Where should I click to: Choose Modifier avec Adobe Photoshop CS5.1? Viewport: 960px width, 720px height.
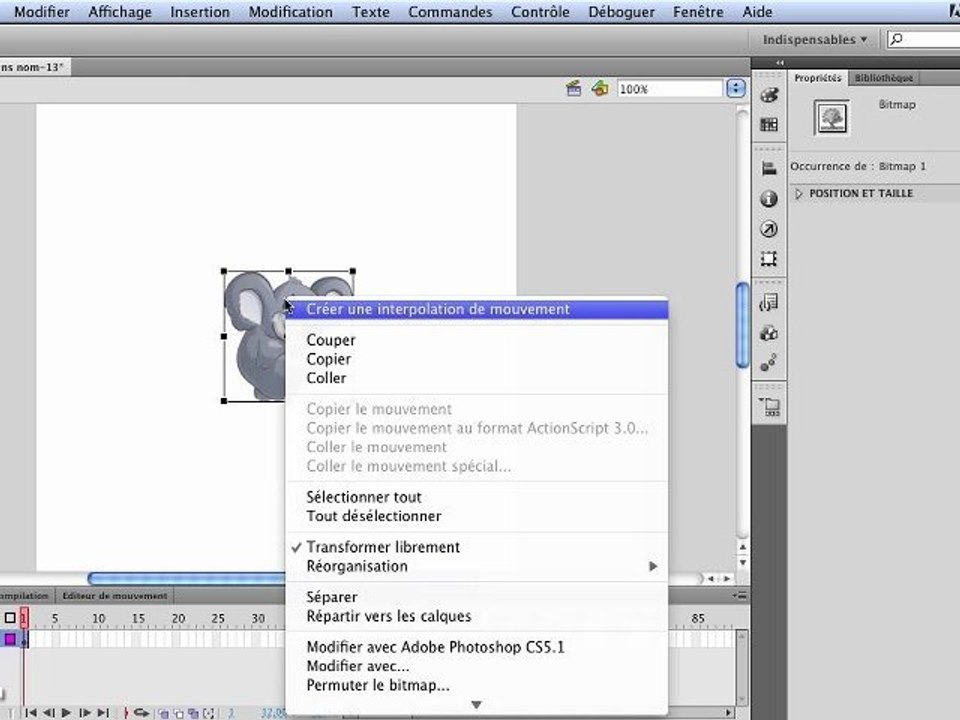[477, 647]
